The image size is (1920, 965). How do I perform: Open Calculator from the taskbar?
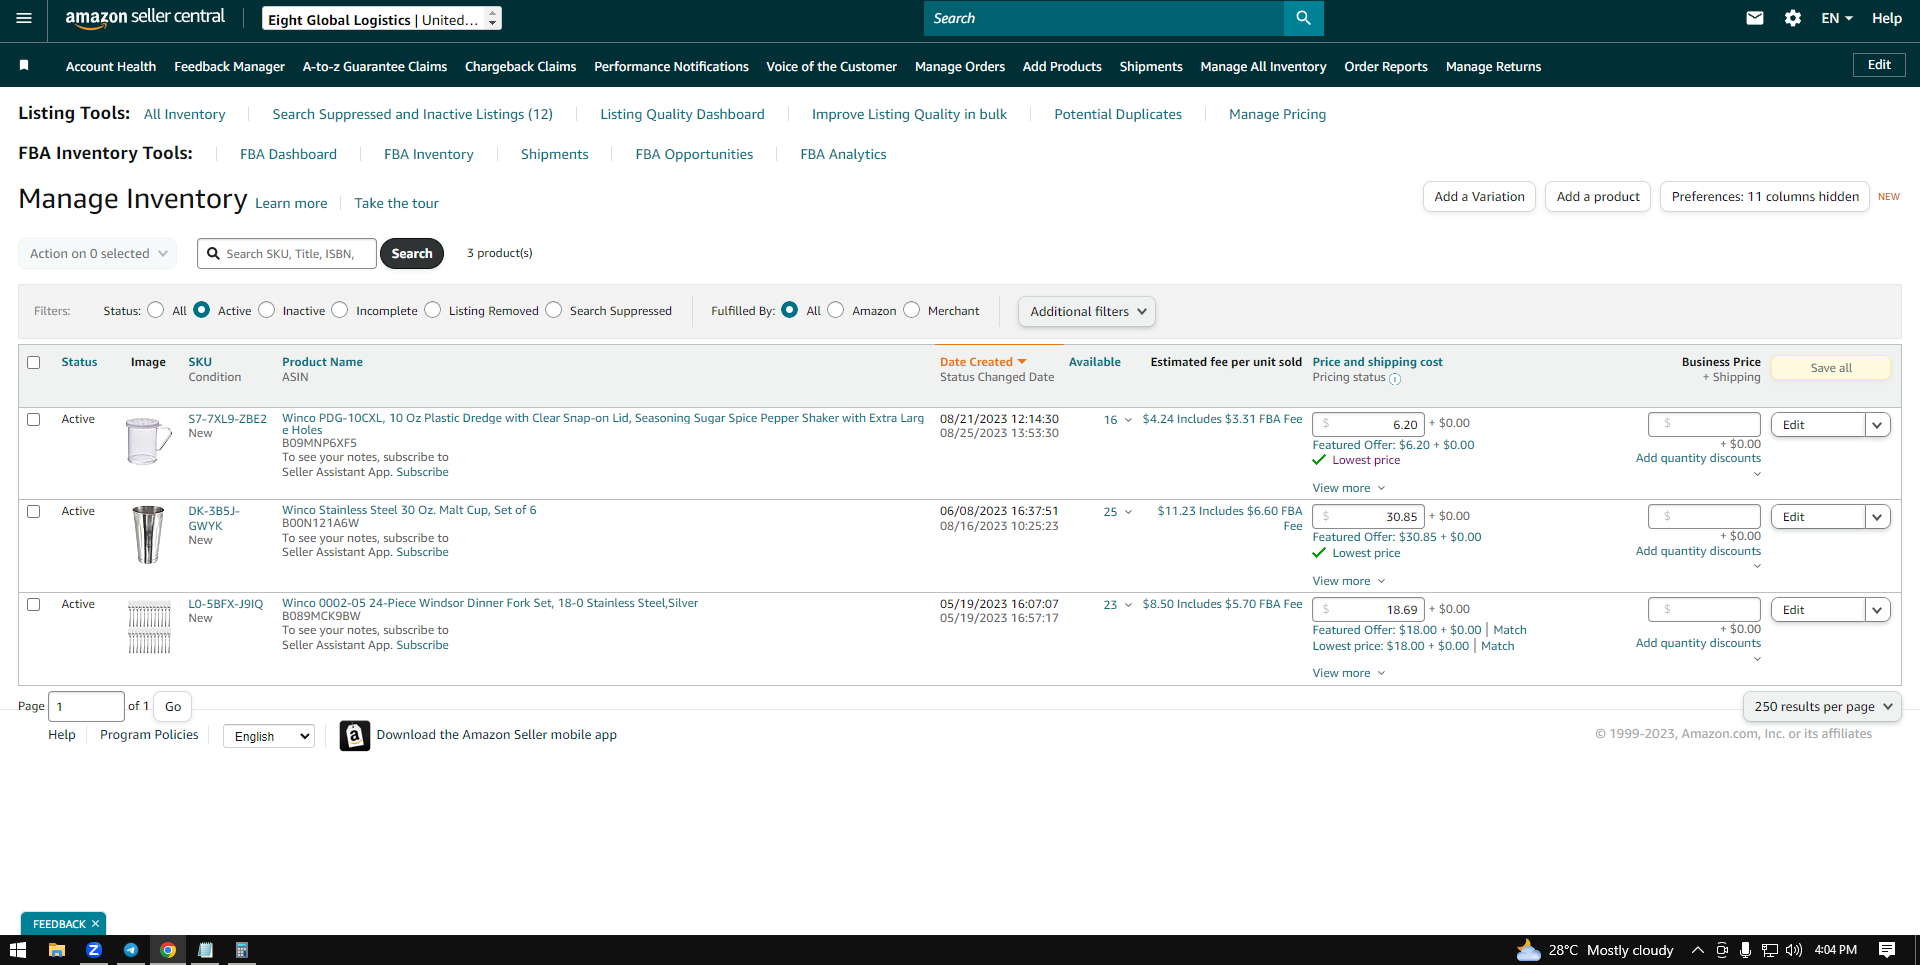pos(242,950)
